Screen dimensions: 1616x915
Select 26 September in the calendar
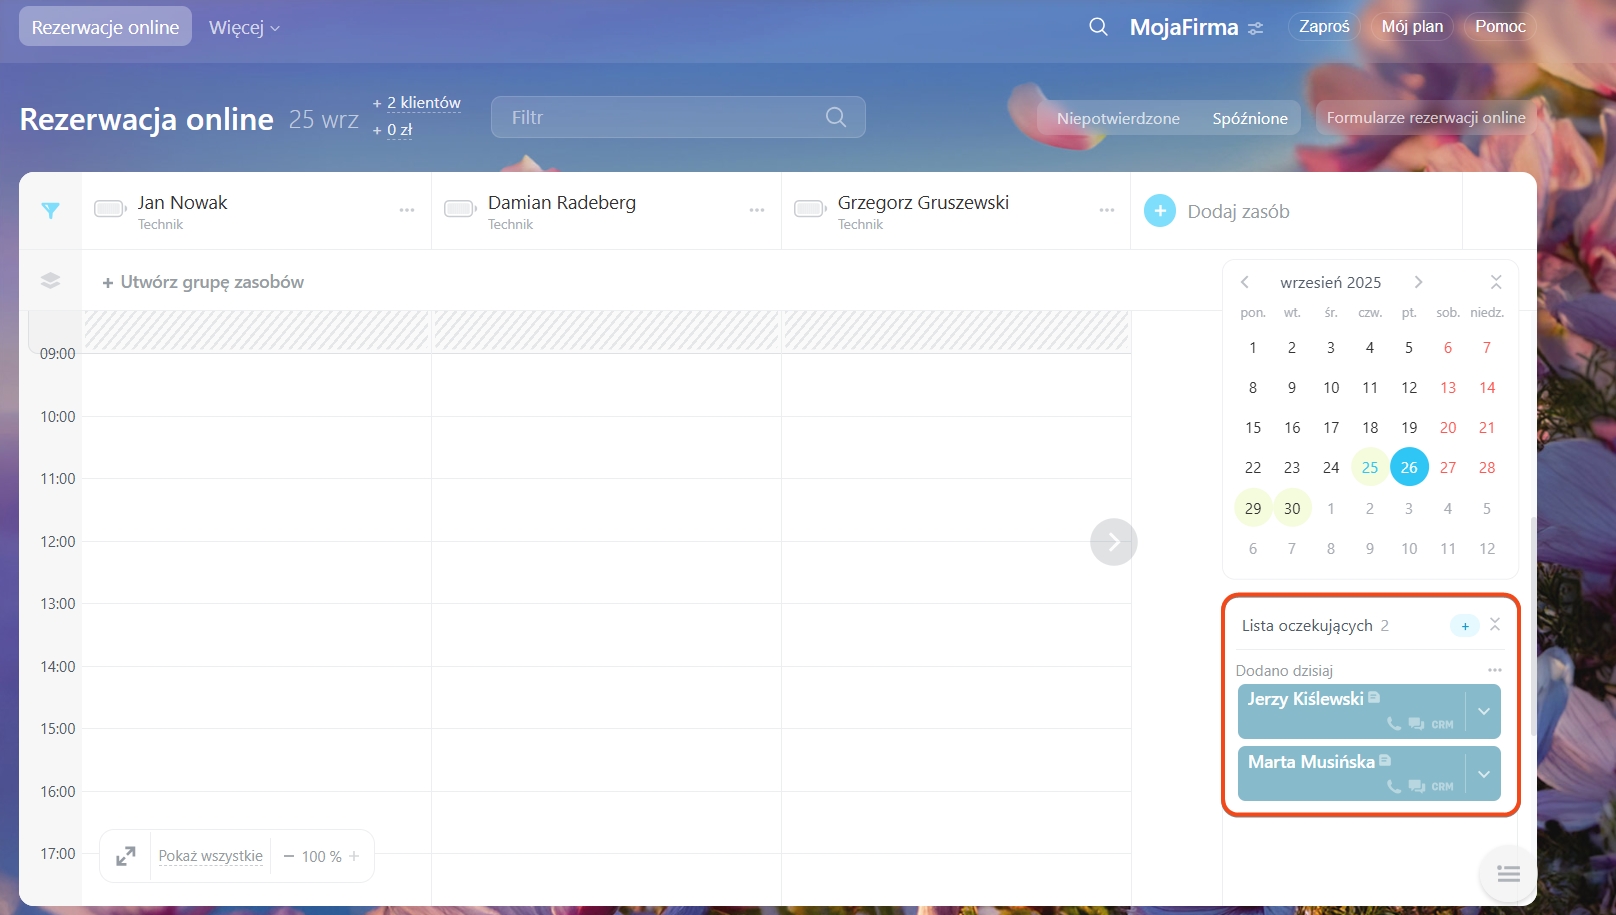tap(1409, 467)
